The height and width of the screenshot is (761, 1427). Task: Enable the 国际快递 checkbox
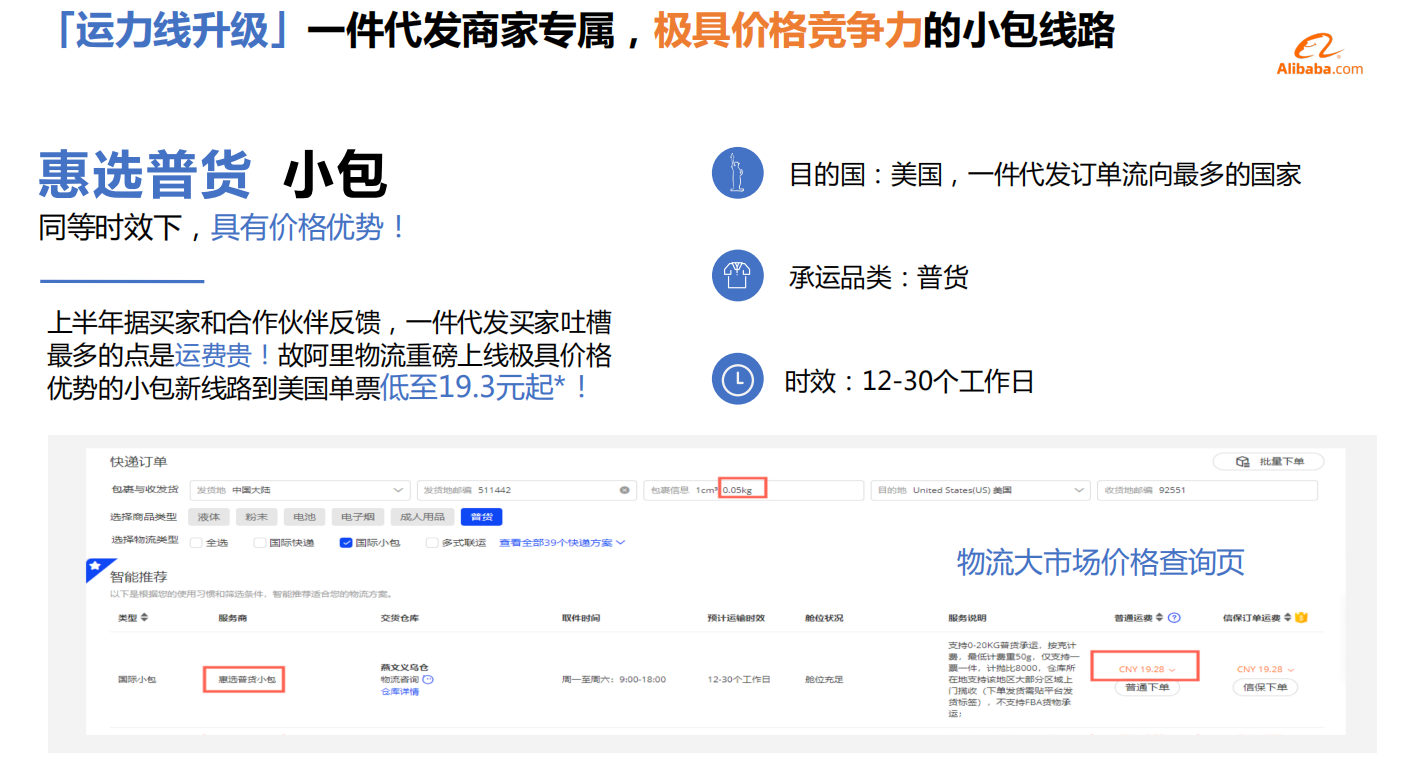(259, 543)
